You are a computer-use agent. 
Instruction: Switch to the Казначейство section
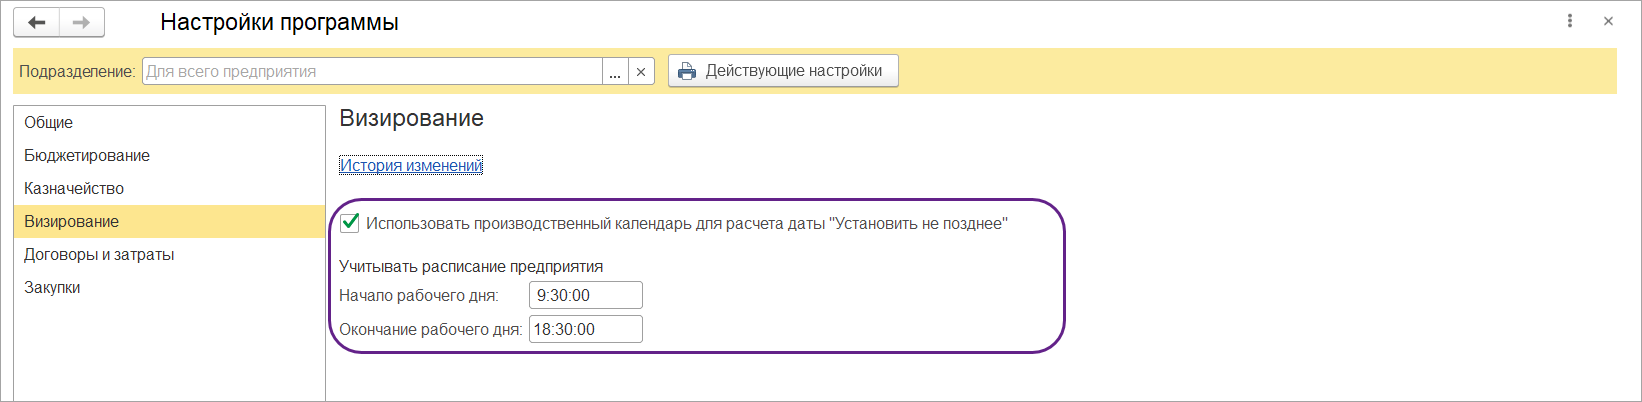(74, 189)
